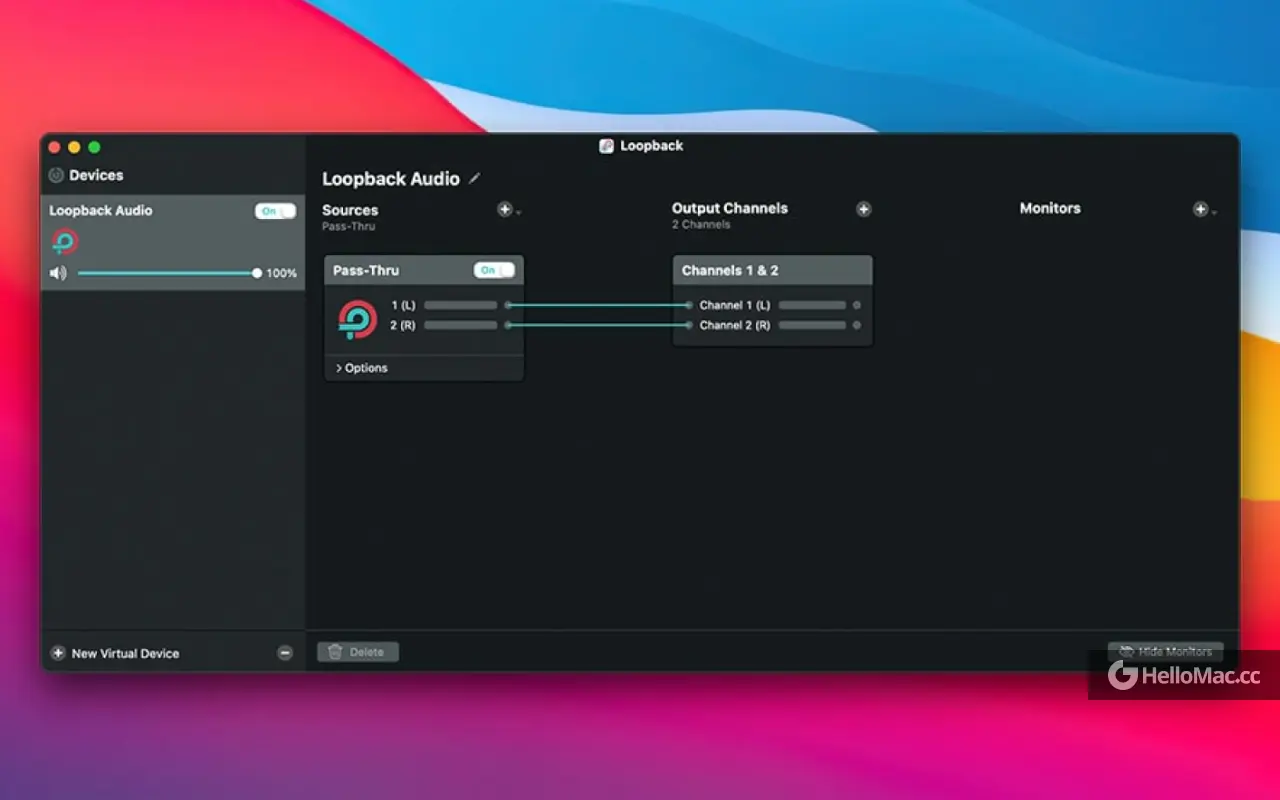
Task: Toggle Loopback Audio device On switch
Action: (x=275, y=211)
